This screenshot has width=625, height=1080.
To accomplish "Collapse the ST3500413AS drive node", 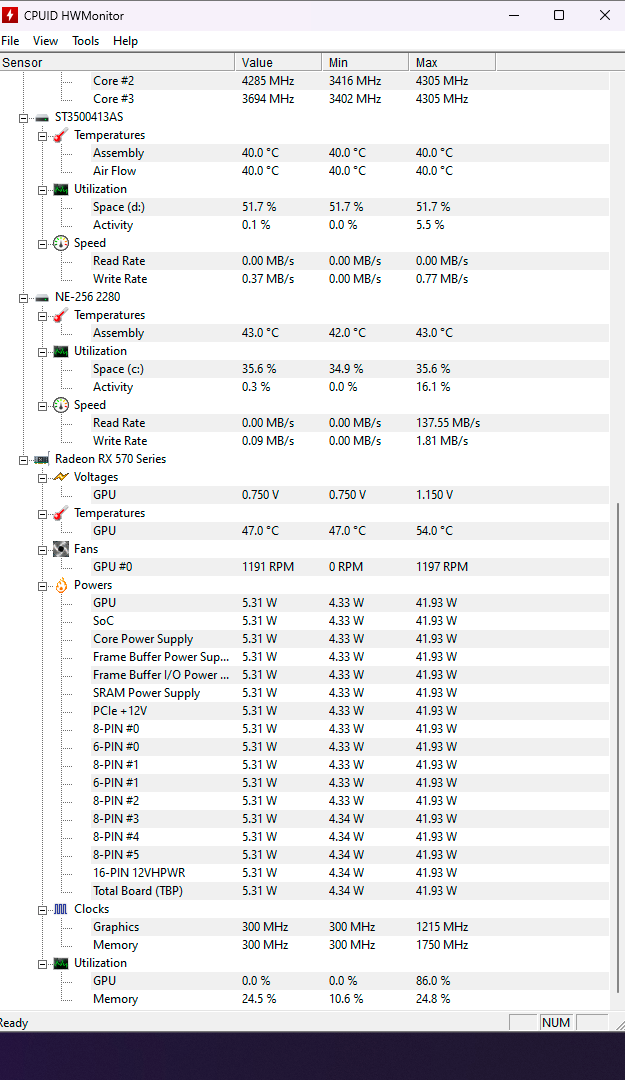I will coord(23,118).
